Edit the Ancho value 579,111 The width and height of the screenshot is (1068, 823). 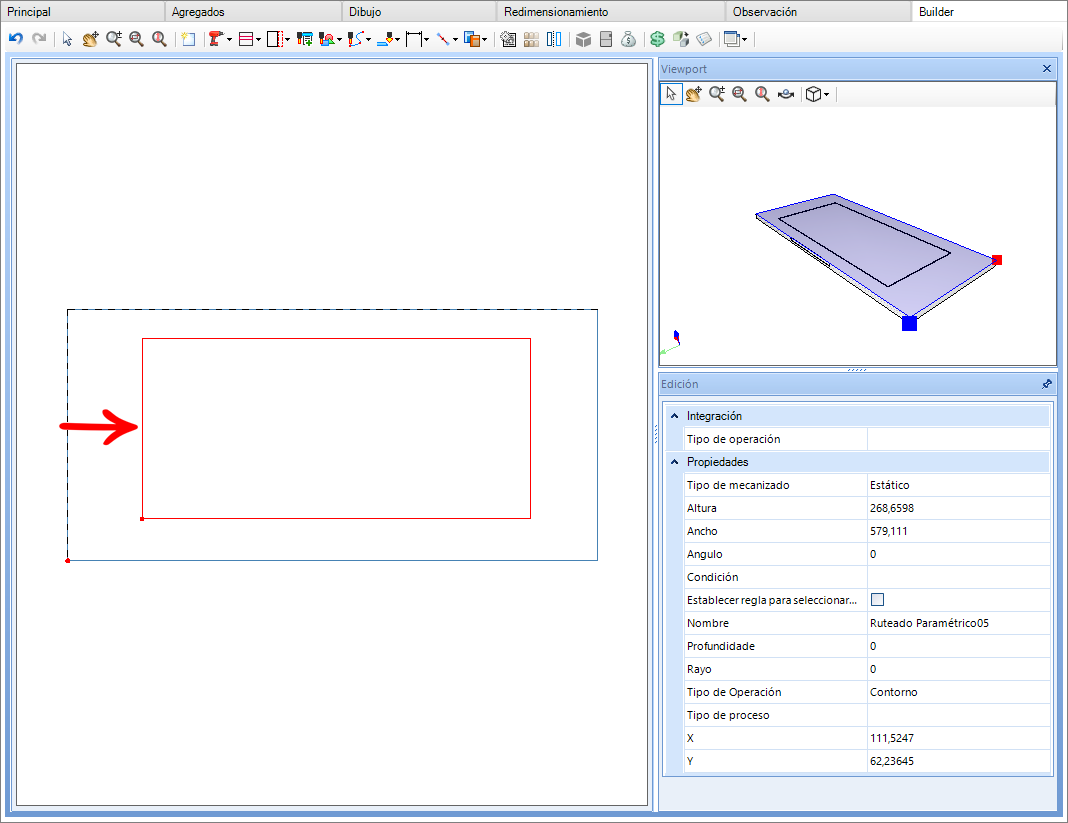tap(958, 531)
